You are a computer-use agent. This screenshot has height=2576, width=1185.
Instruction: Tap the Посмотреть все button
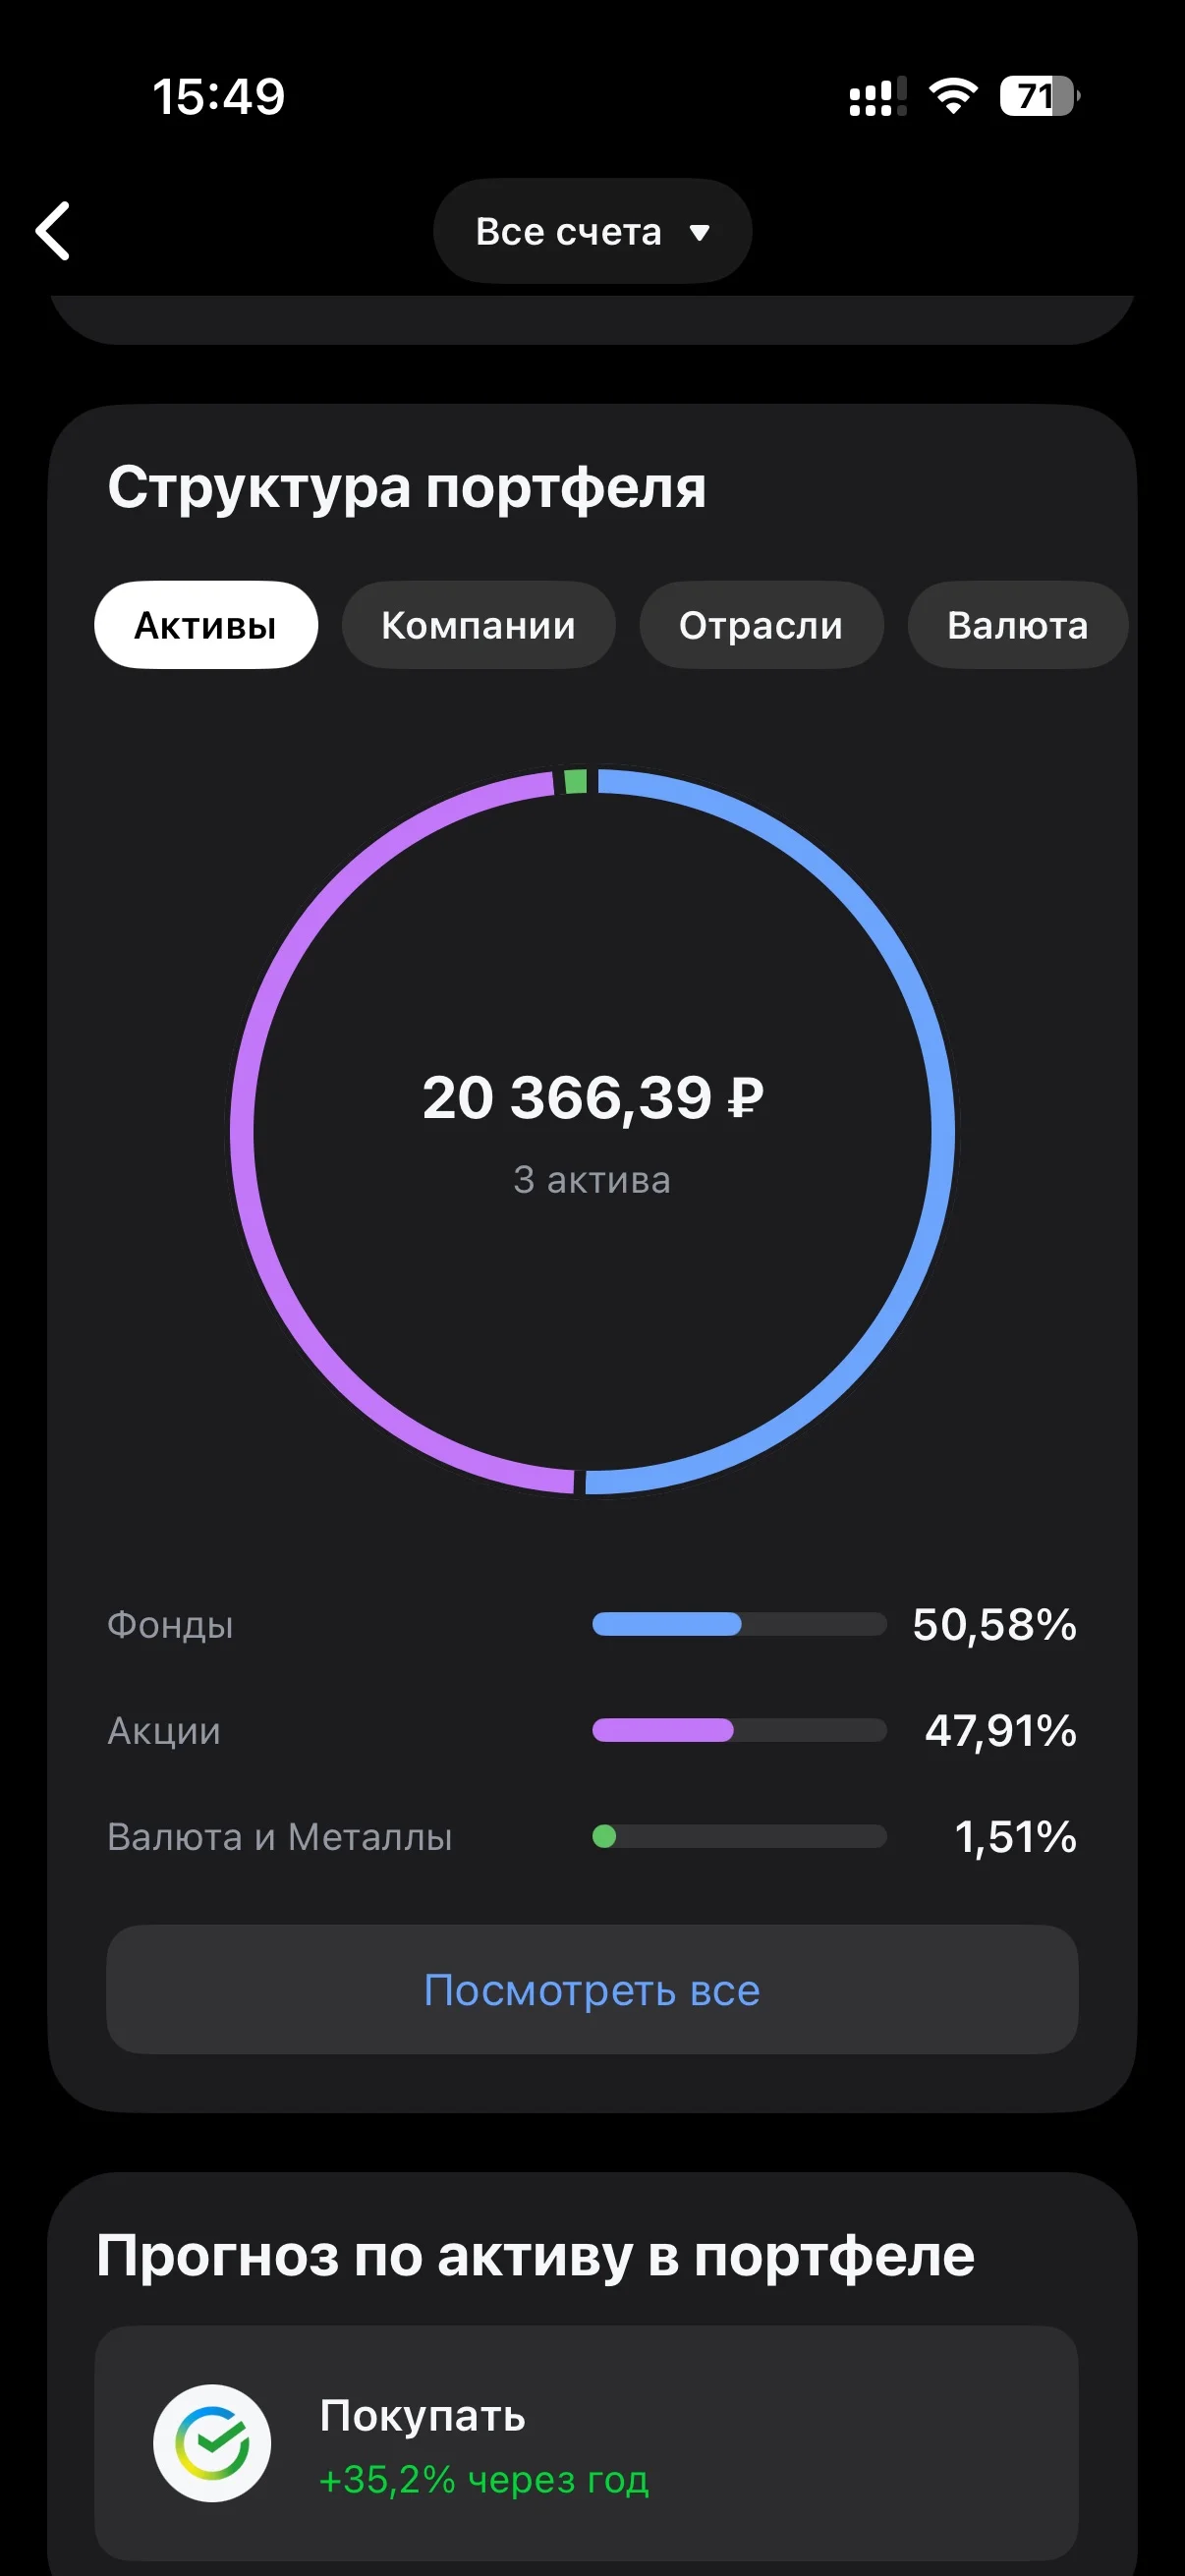[x=592, y=1990]
